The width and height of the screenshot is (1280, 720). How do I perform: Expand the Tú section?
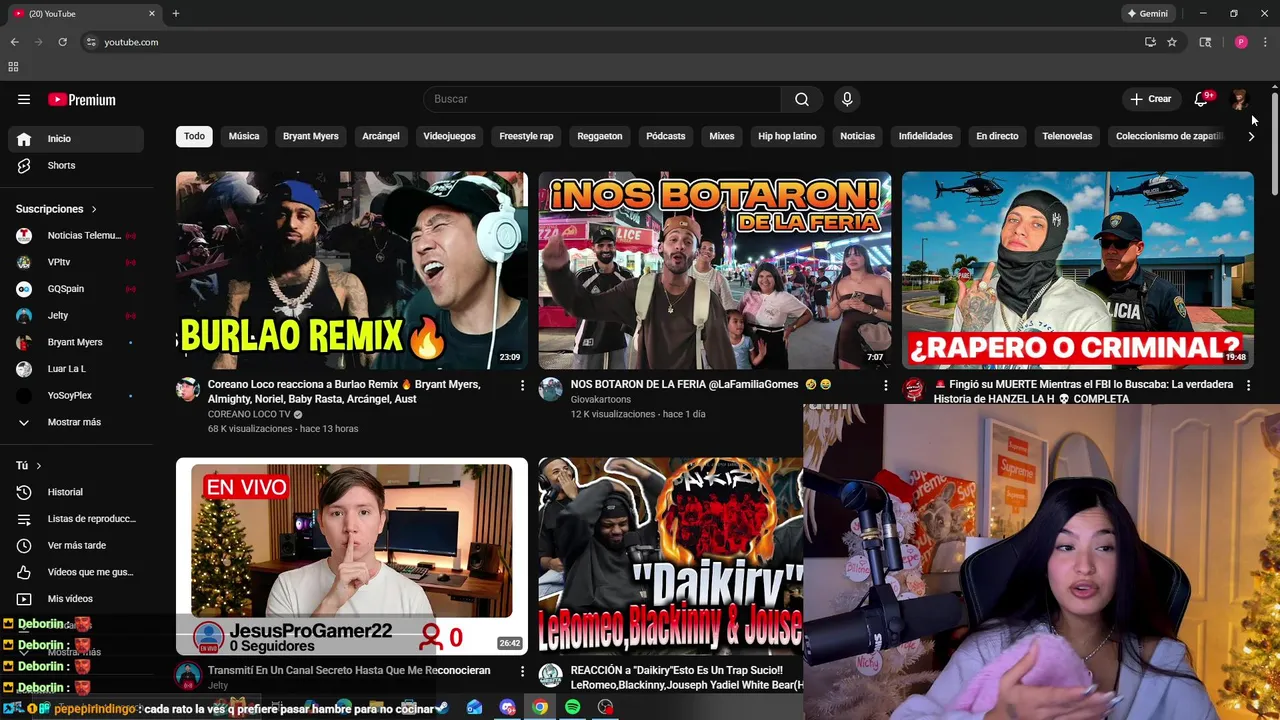tap(29, 466)
